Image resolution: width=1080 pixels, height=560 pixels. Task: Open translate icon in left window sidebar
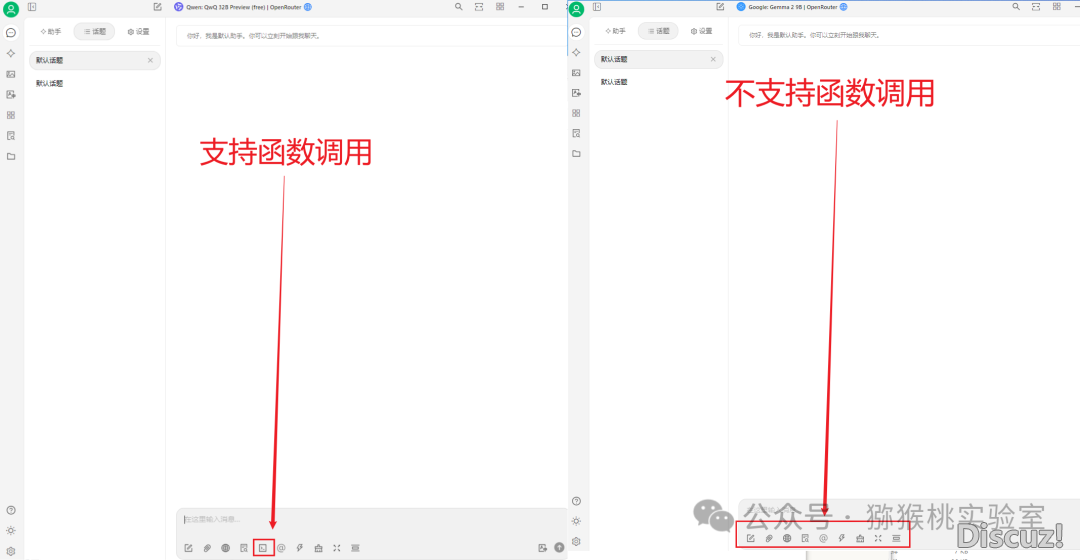click(10, 94)
